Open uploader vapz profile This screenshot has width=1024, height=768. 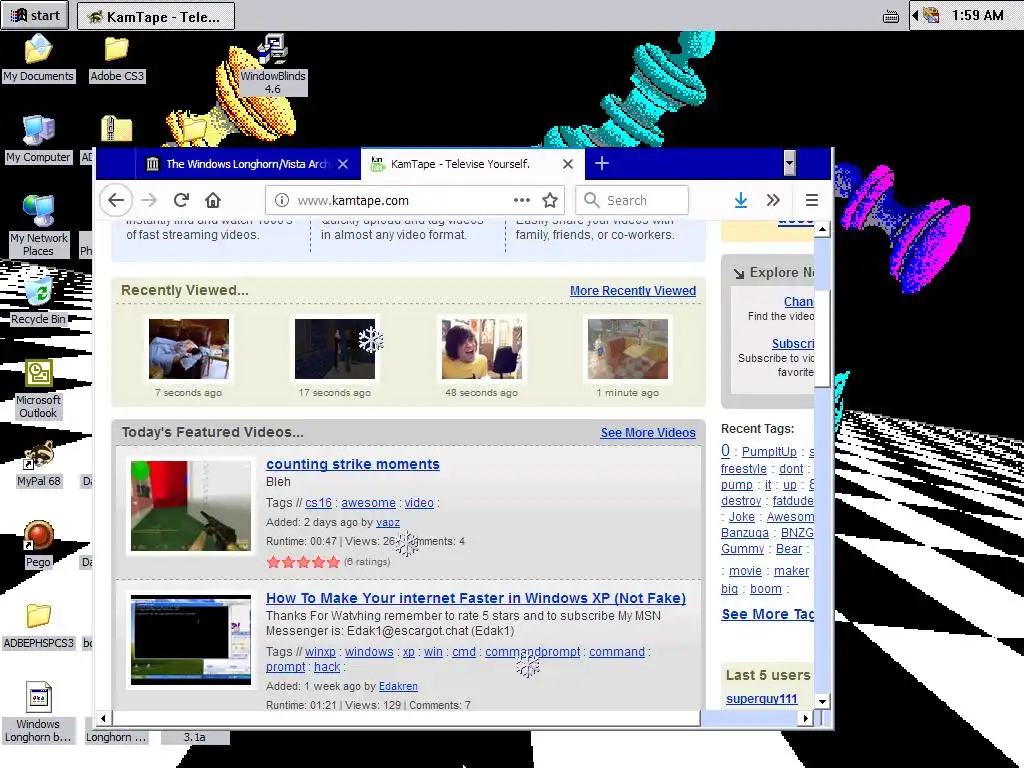pyautogui.click(x=388, y=522)
